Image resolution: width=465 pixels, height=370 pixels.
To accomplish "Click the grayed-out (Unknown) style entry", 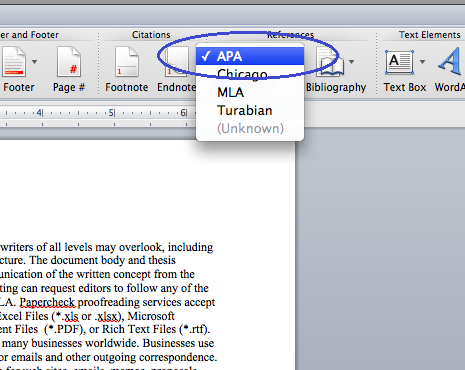I will (x=250, y=128).
